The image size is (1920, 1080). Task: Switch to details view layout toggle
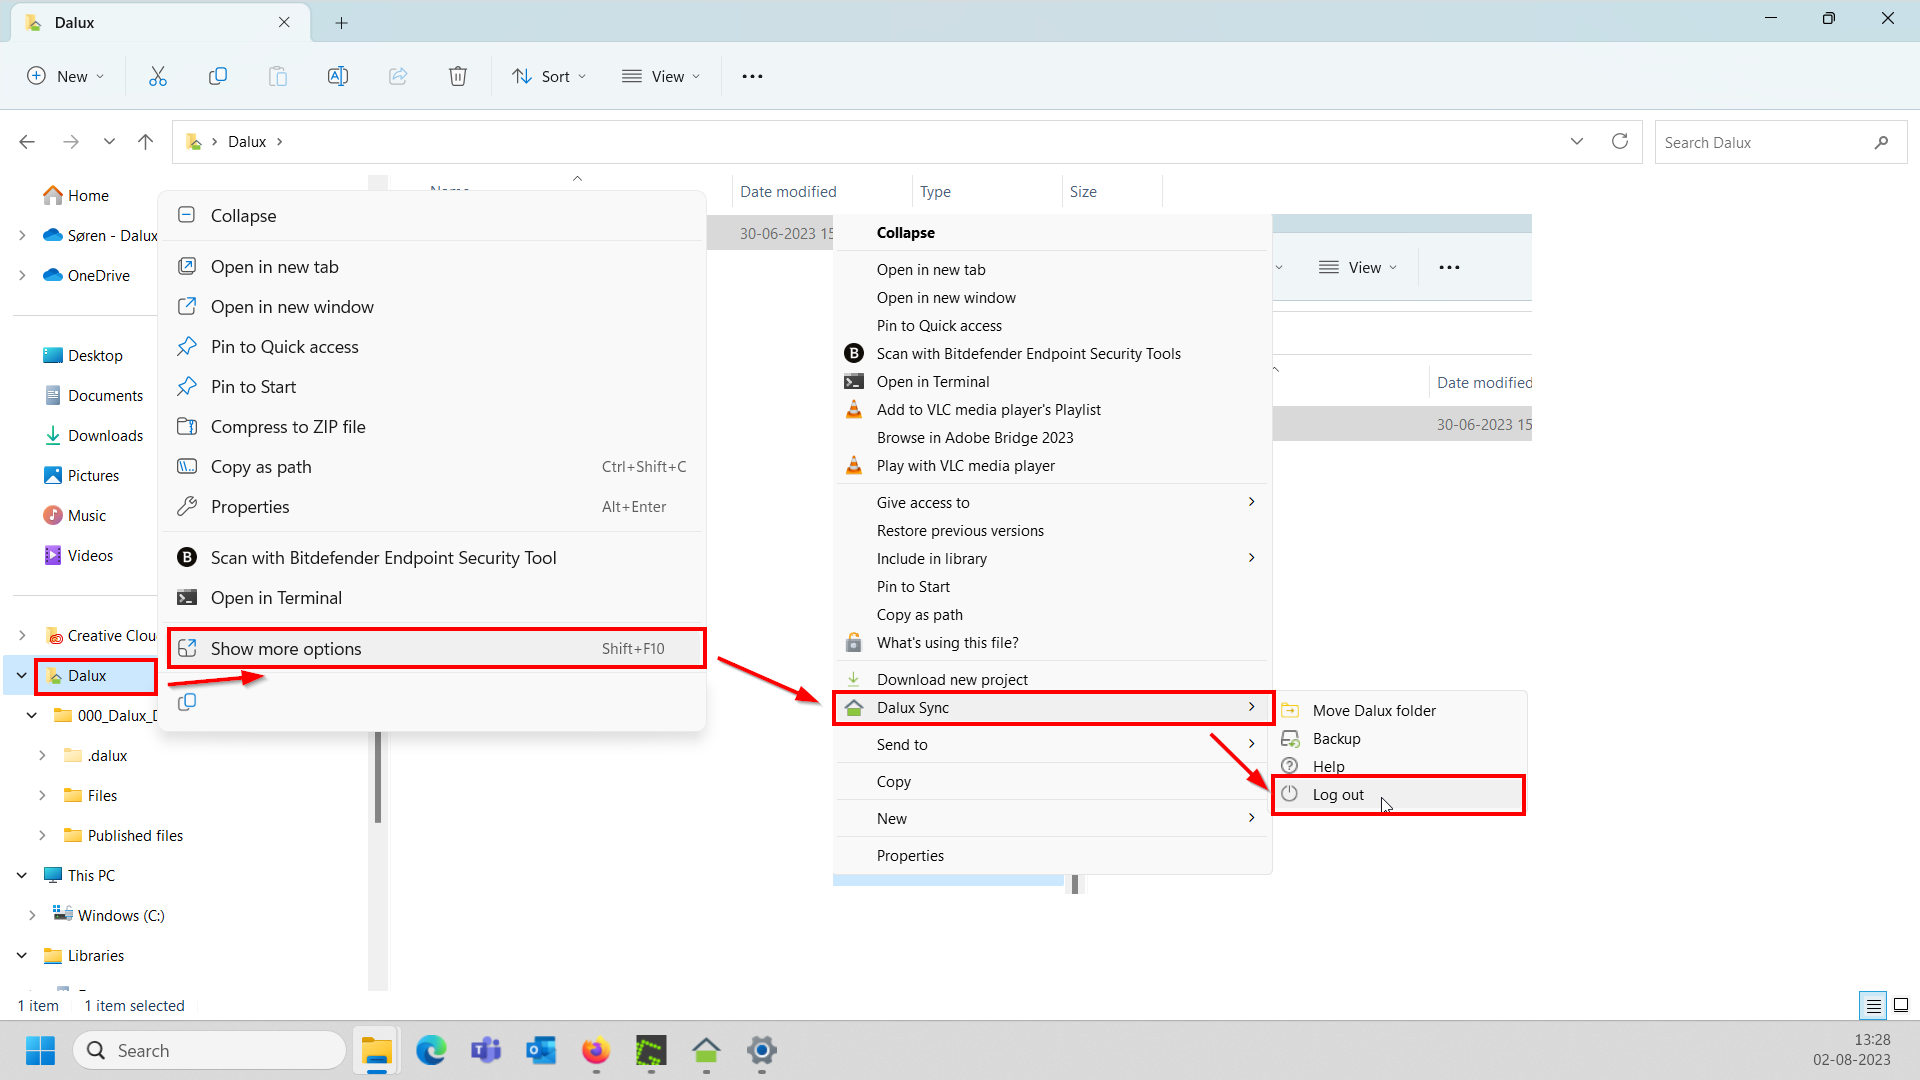(1873, 1005)
